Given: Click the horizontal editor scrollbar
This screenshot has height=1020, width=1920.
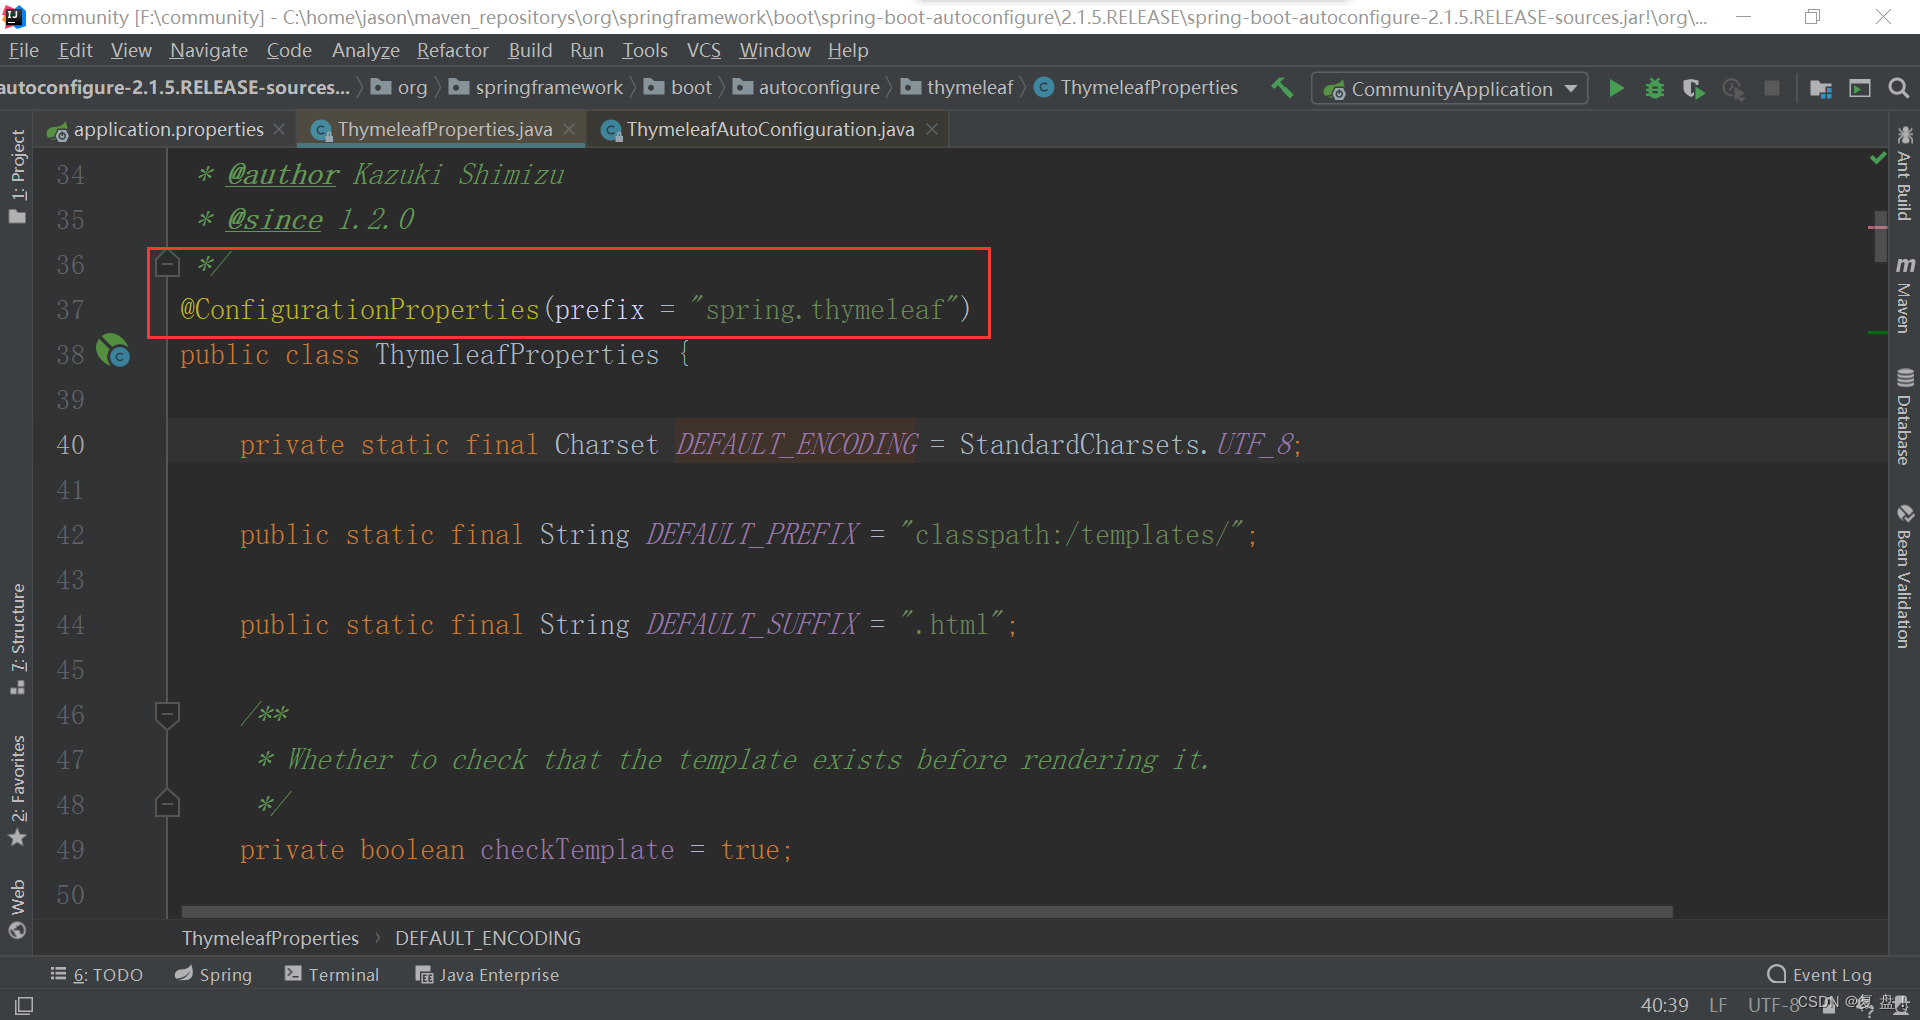Looking at the screenshot, I should tap(927, 912).
